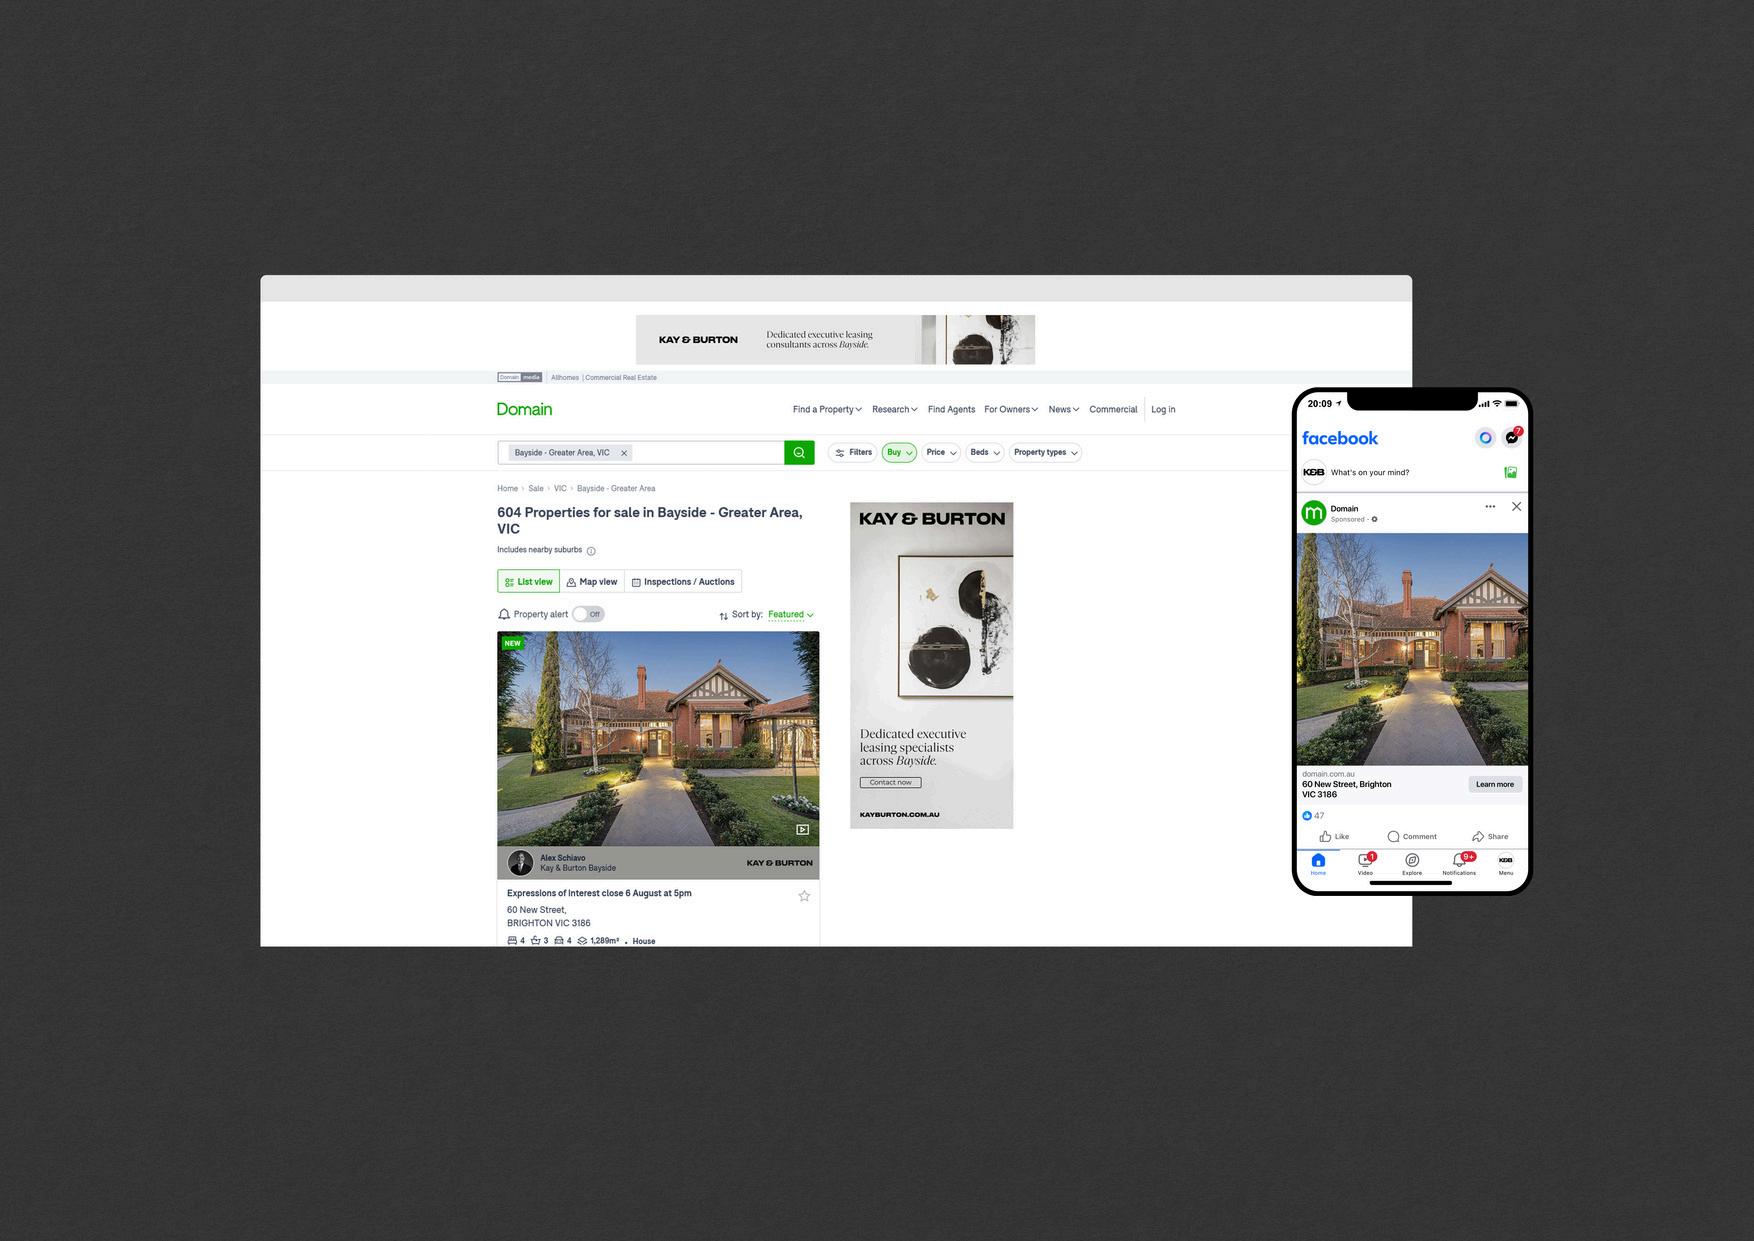Image resolution: width=1754 pixels, height=1241 pixels.
Task: Expand the Beds filter dropdown
Action: point(985,452)
